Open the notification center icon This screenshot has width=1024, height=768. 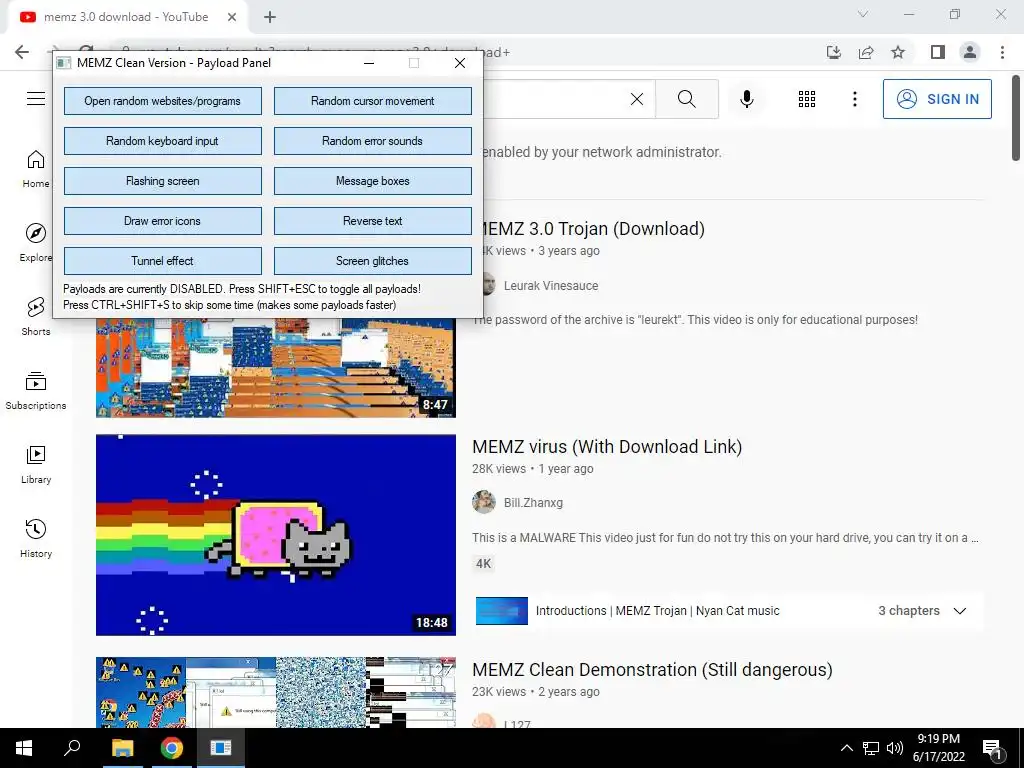click(x=993, y=750)
